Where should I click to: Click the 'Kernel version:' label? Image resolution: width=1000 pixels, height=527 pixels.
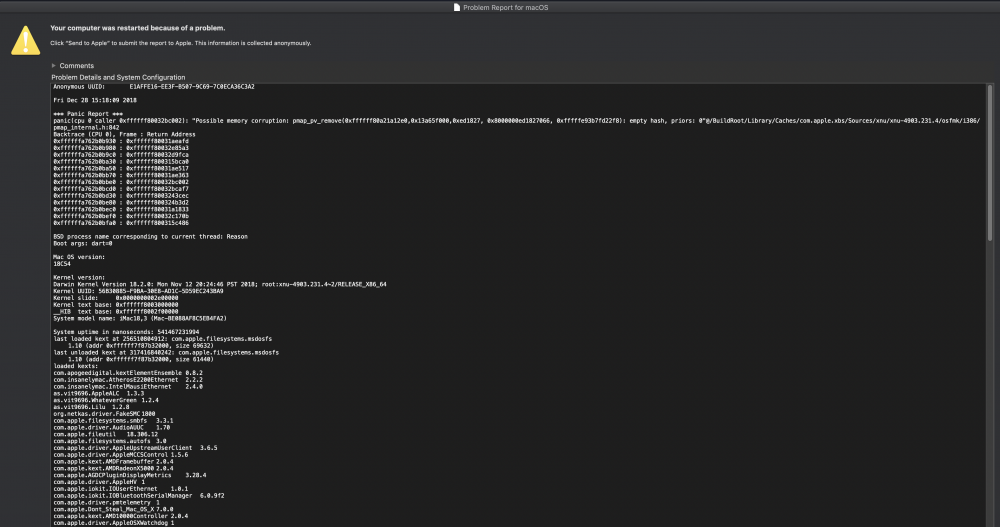pos(79,278)
